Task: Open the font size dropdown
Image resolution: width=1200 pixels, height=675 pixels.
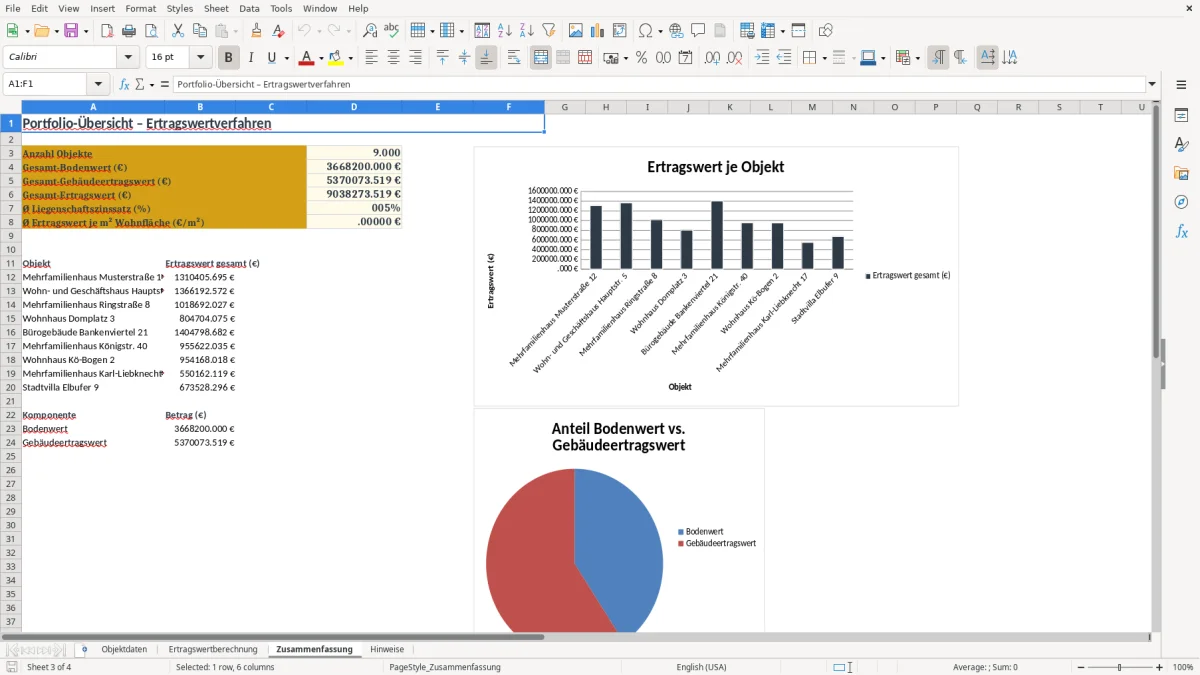Action: tap(201, 58)
